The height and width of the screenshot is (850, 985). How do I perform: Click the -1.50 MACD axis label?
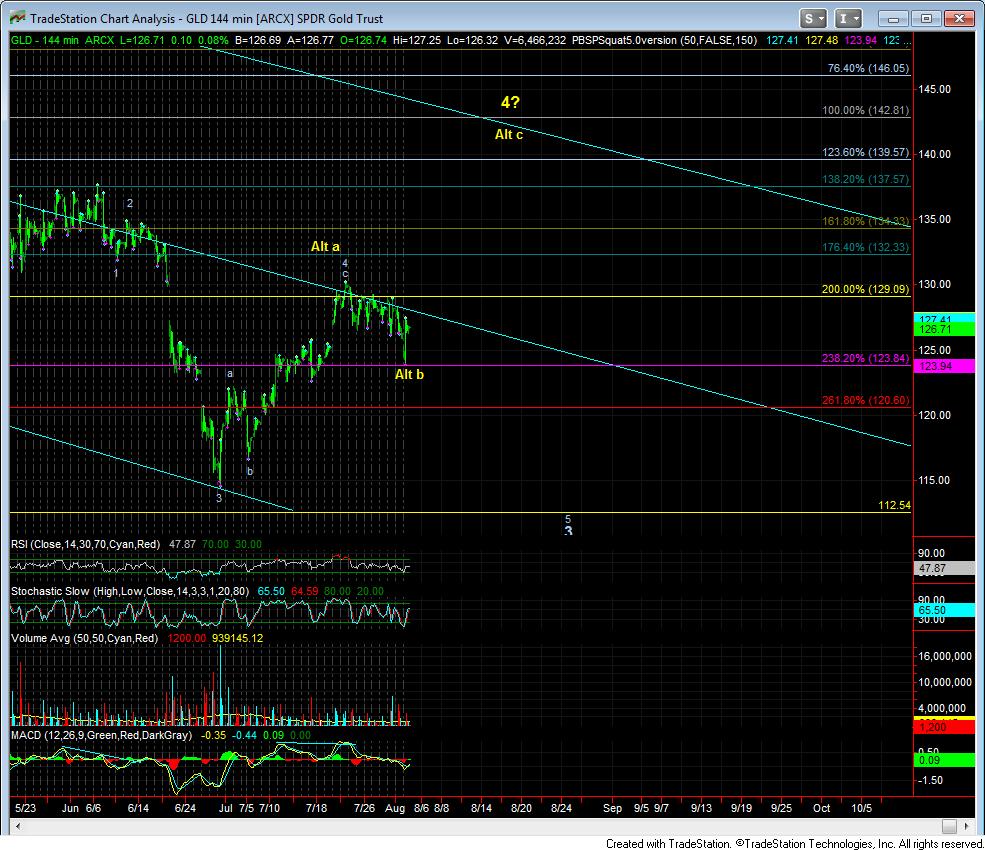(930, 780)
